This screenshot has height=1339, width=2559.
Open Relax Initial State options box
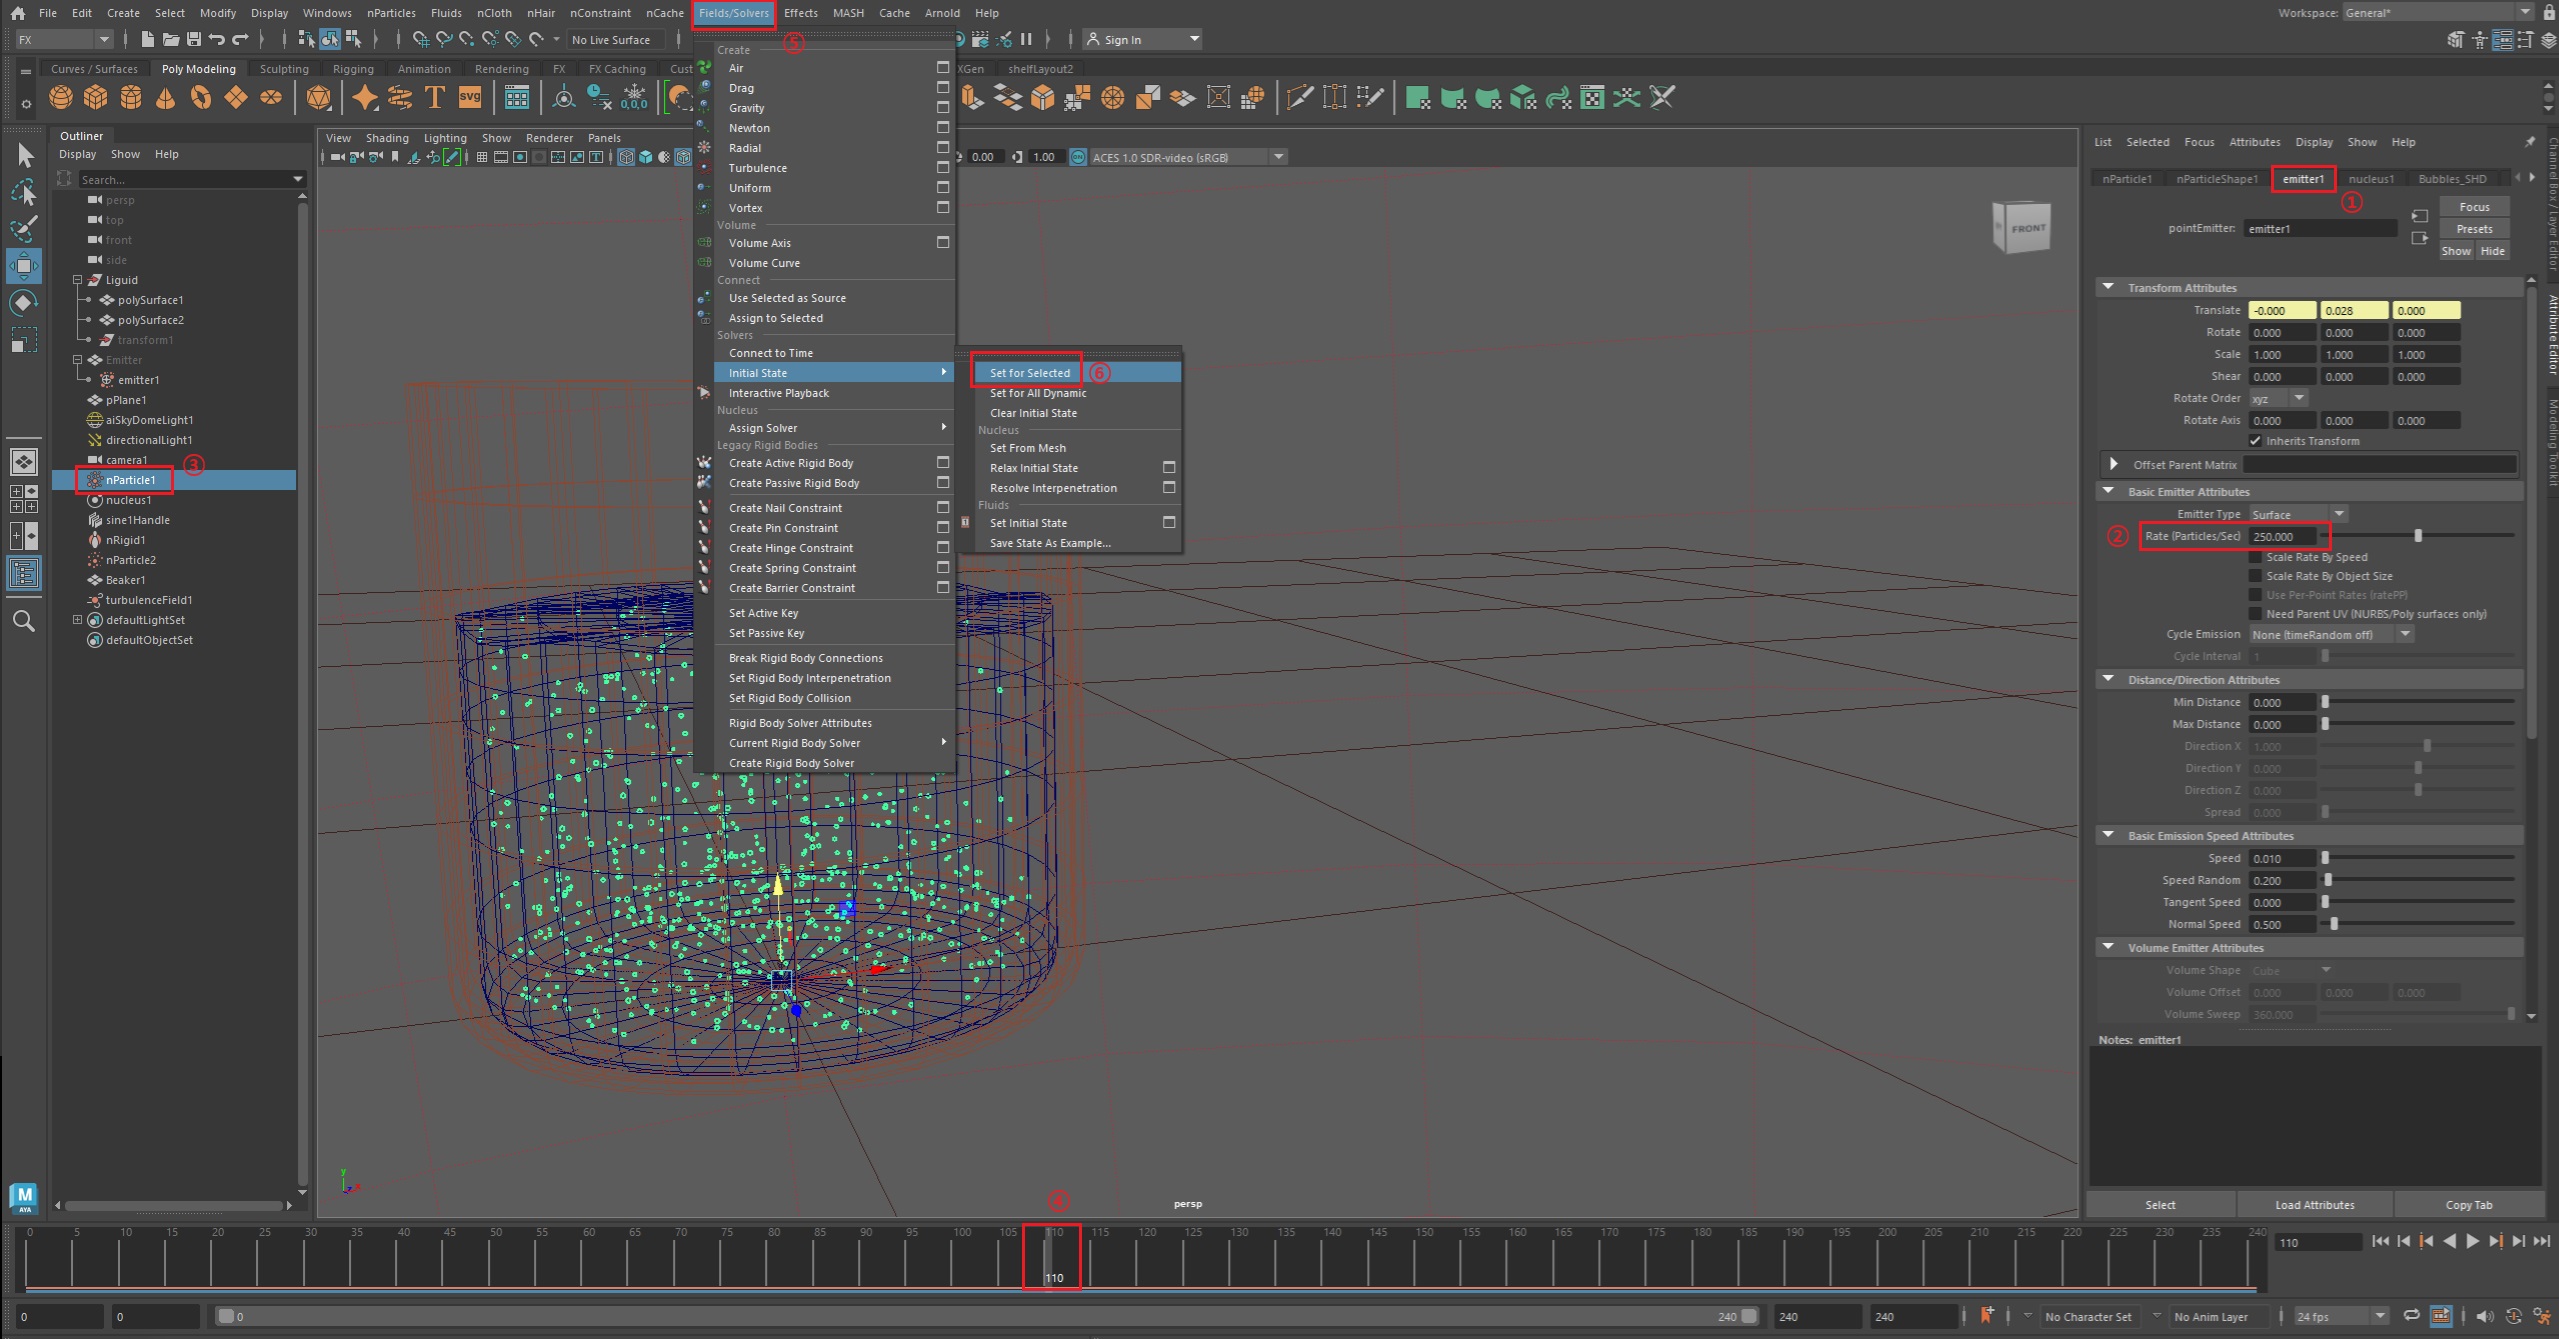pyautogui.click(x=1168, y=467)
